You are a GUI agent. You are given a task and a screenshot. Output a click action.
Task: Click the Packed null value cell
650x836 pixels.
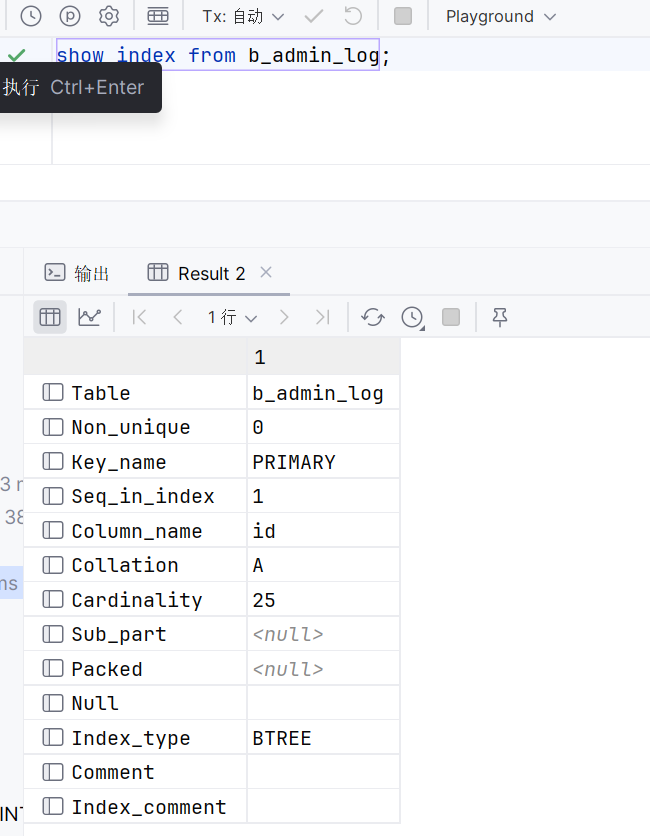point(323,669)
